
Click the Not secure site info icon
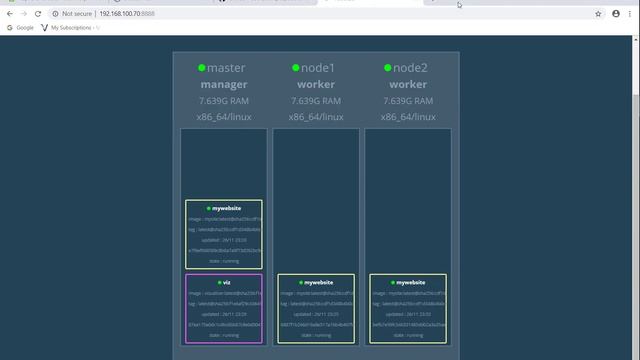55,13
